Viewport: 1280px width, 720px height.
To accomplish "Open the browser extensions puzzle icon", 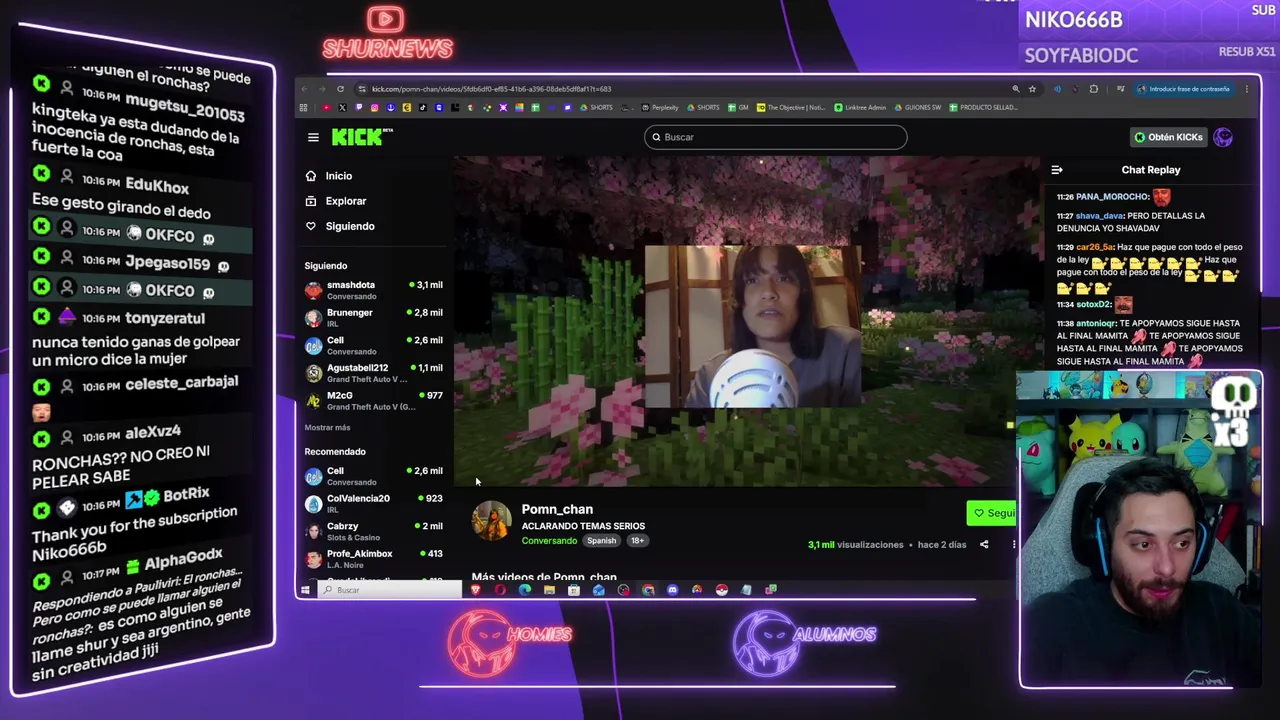I will click(1094, 89).
